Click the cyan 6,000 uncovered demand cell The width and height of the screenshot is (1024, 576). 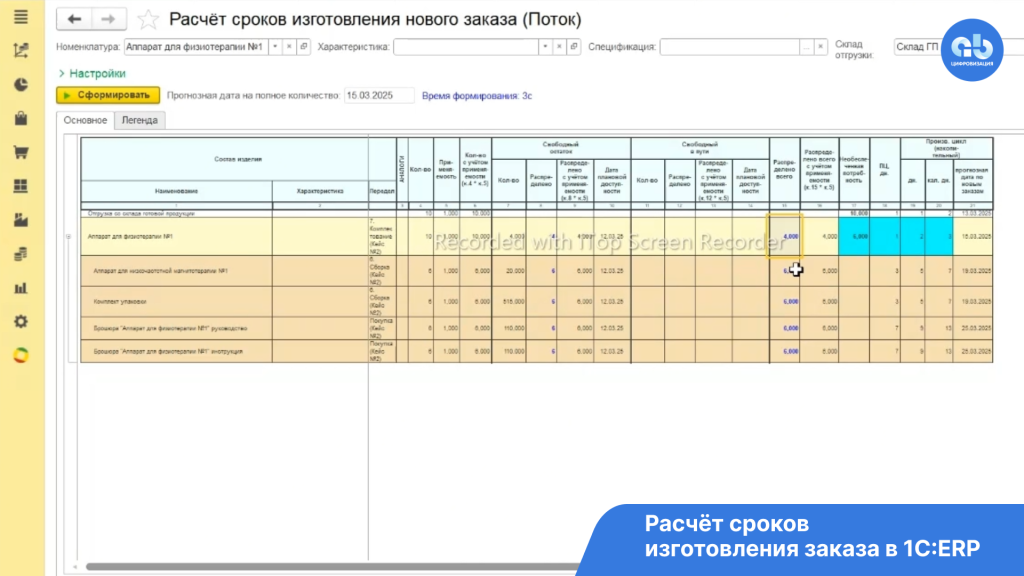coord(854,236)
